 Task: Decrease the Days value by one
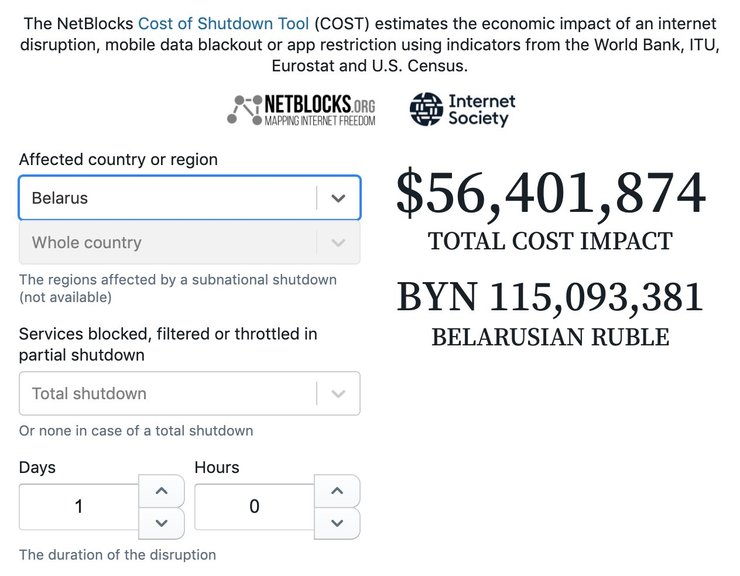162,522
